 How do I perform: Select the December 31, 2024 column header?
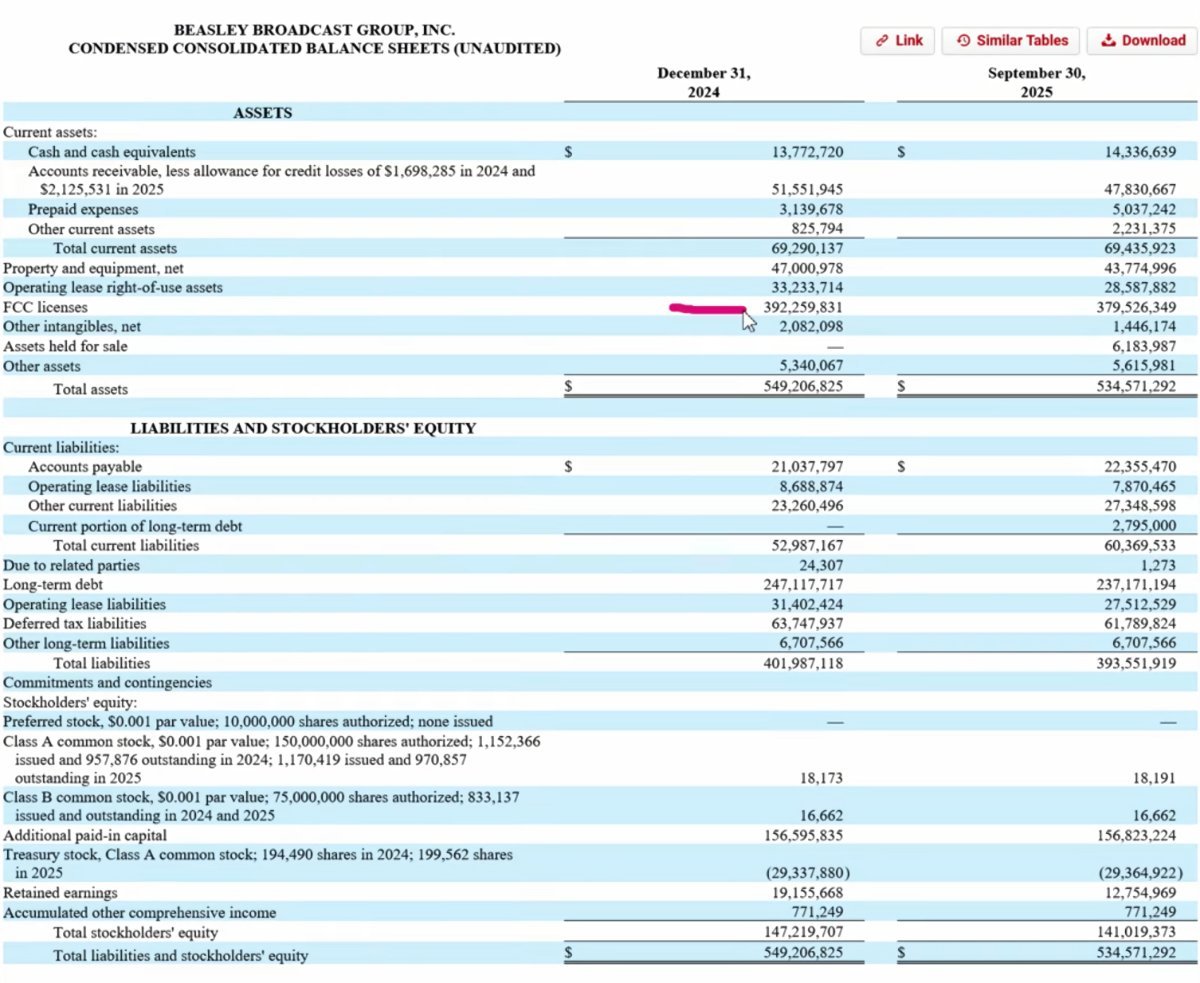pos(703,82)
